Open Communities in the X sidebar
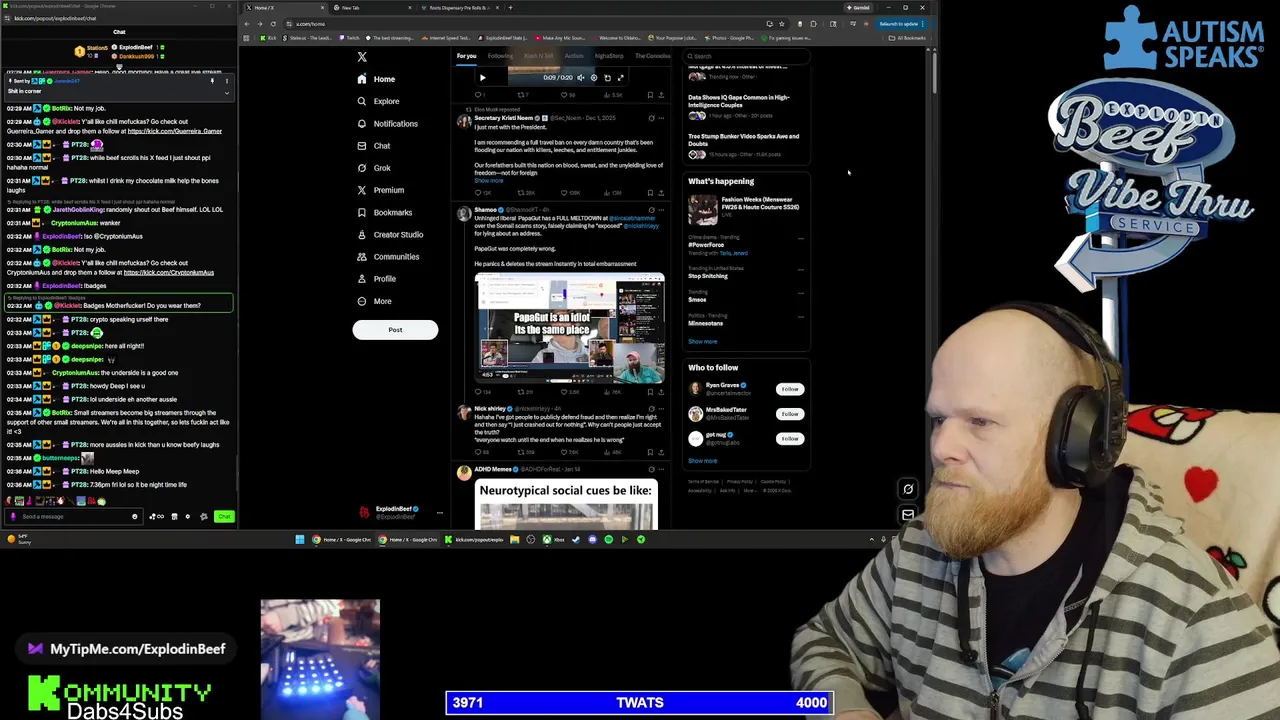 click(388, 257)
